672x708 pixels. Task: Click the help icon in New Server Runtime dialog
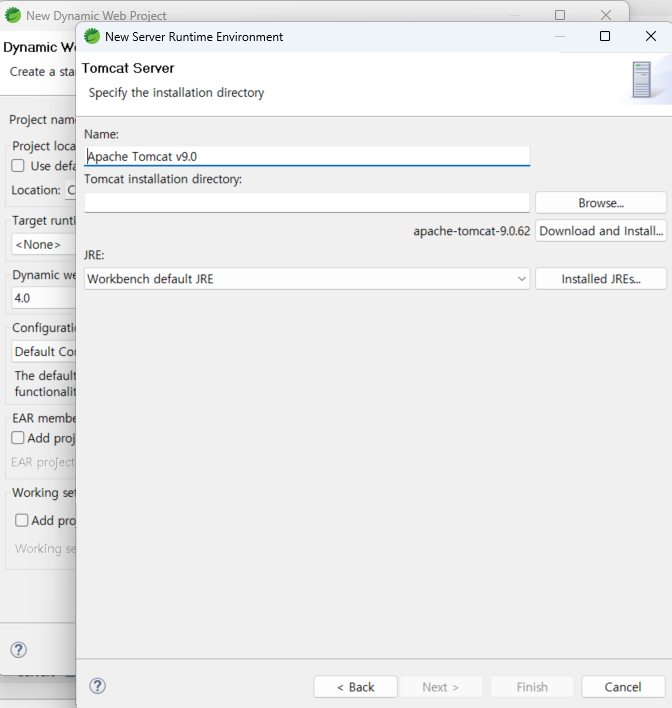coord(98,686)
